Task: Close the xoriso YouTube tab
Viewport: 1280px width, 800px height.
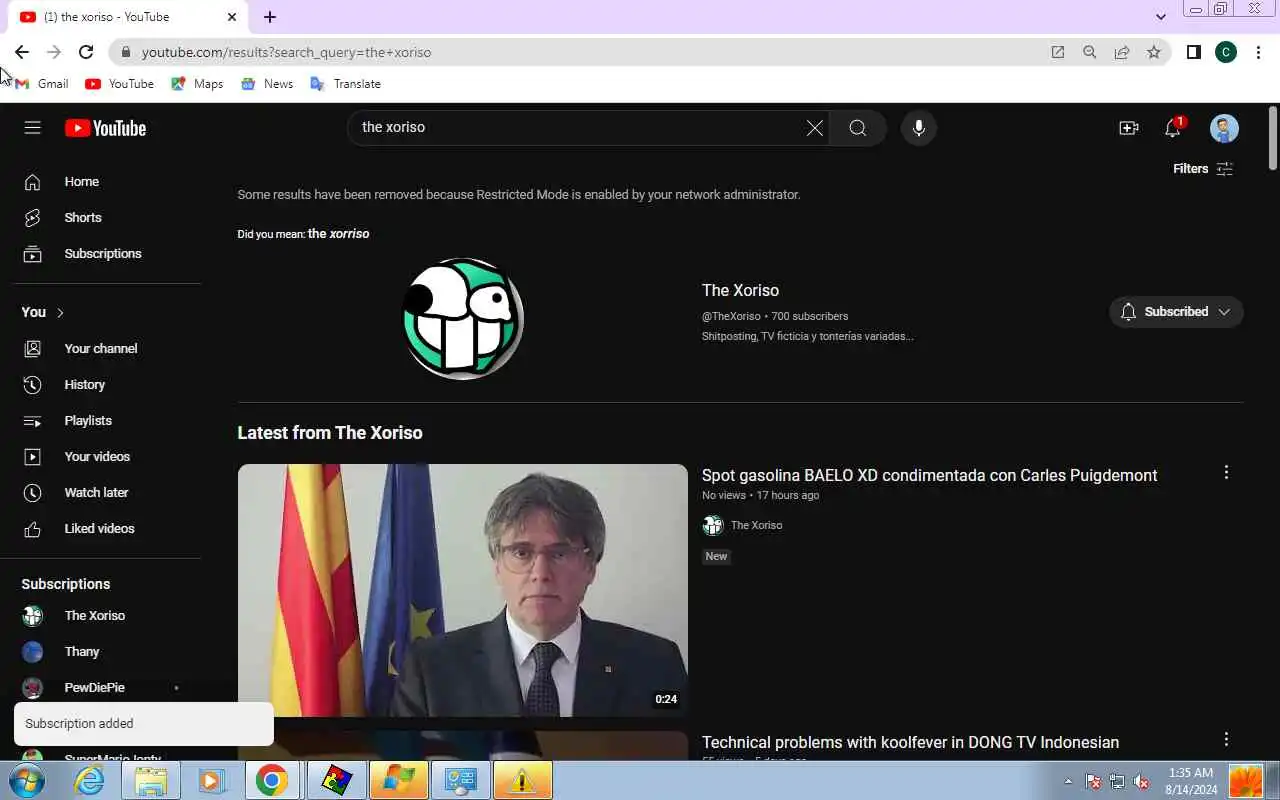Action: tap(232, 17)
